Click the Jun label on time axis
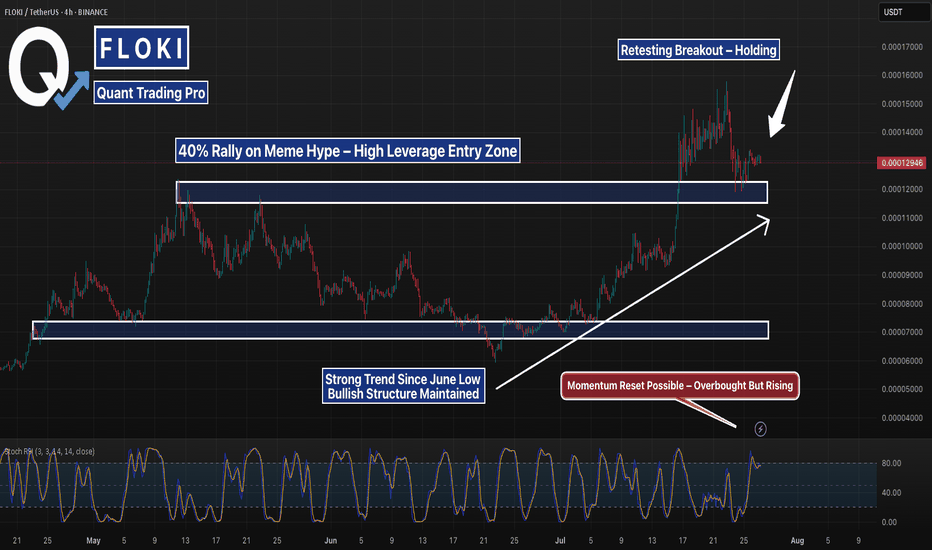 tap(330, 540)
